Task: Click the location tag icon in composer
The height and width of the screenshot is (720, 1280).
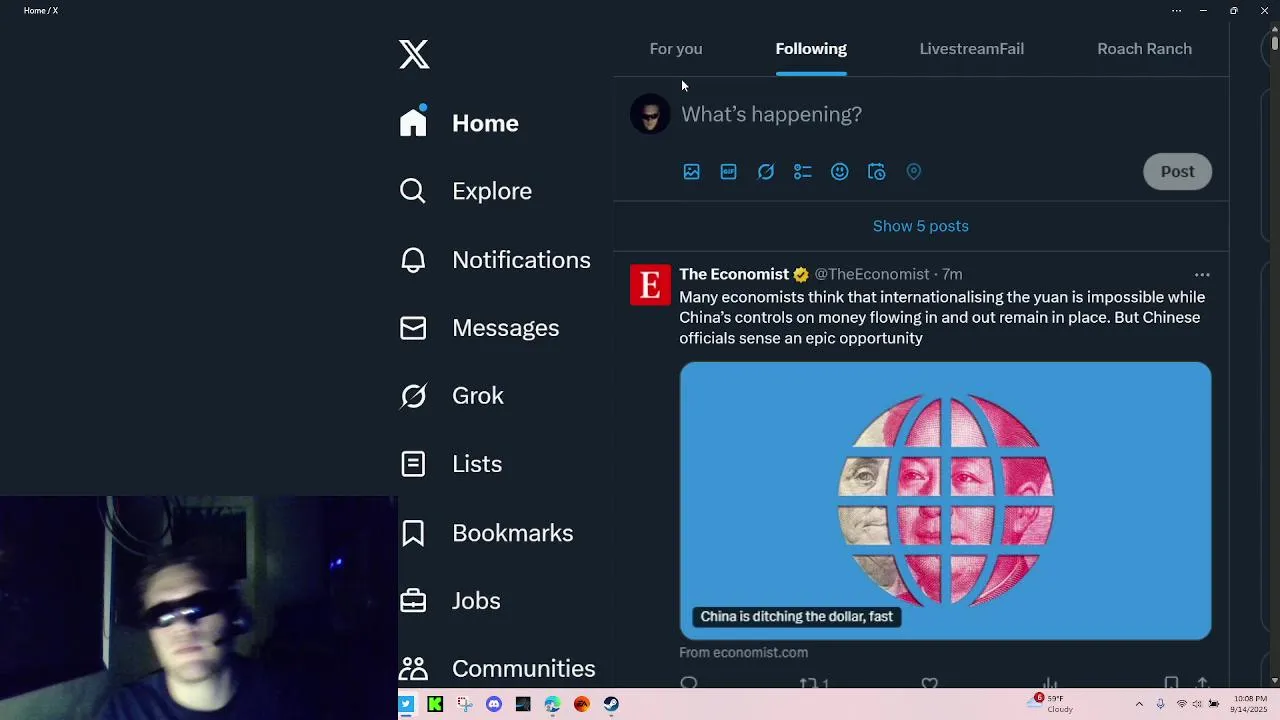Action: 913,172
